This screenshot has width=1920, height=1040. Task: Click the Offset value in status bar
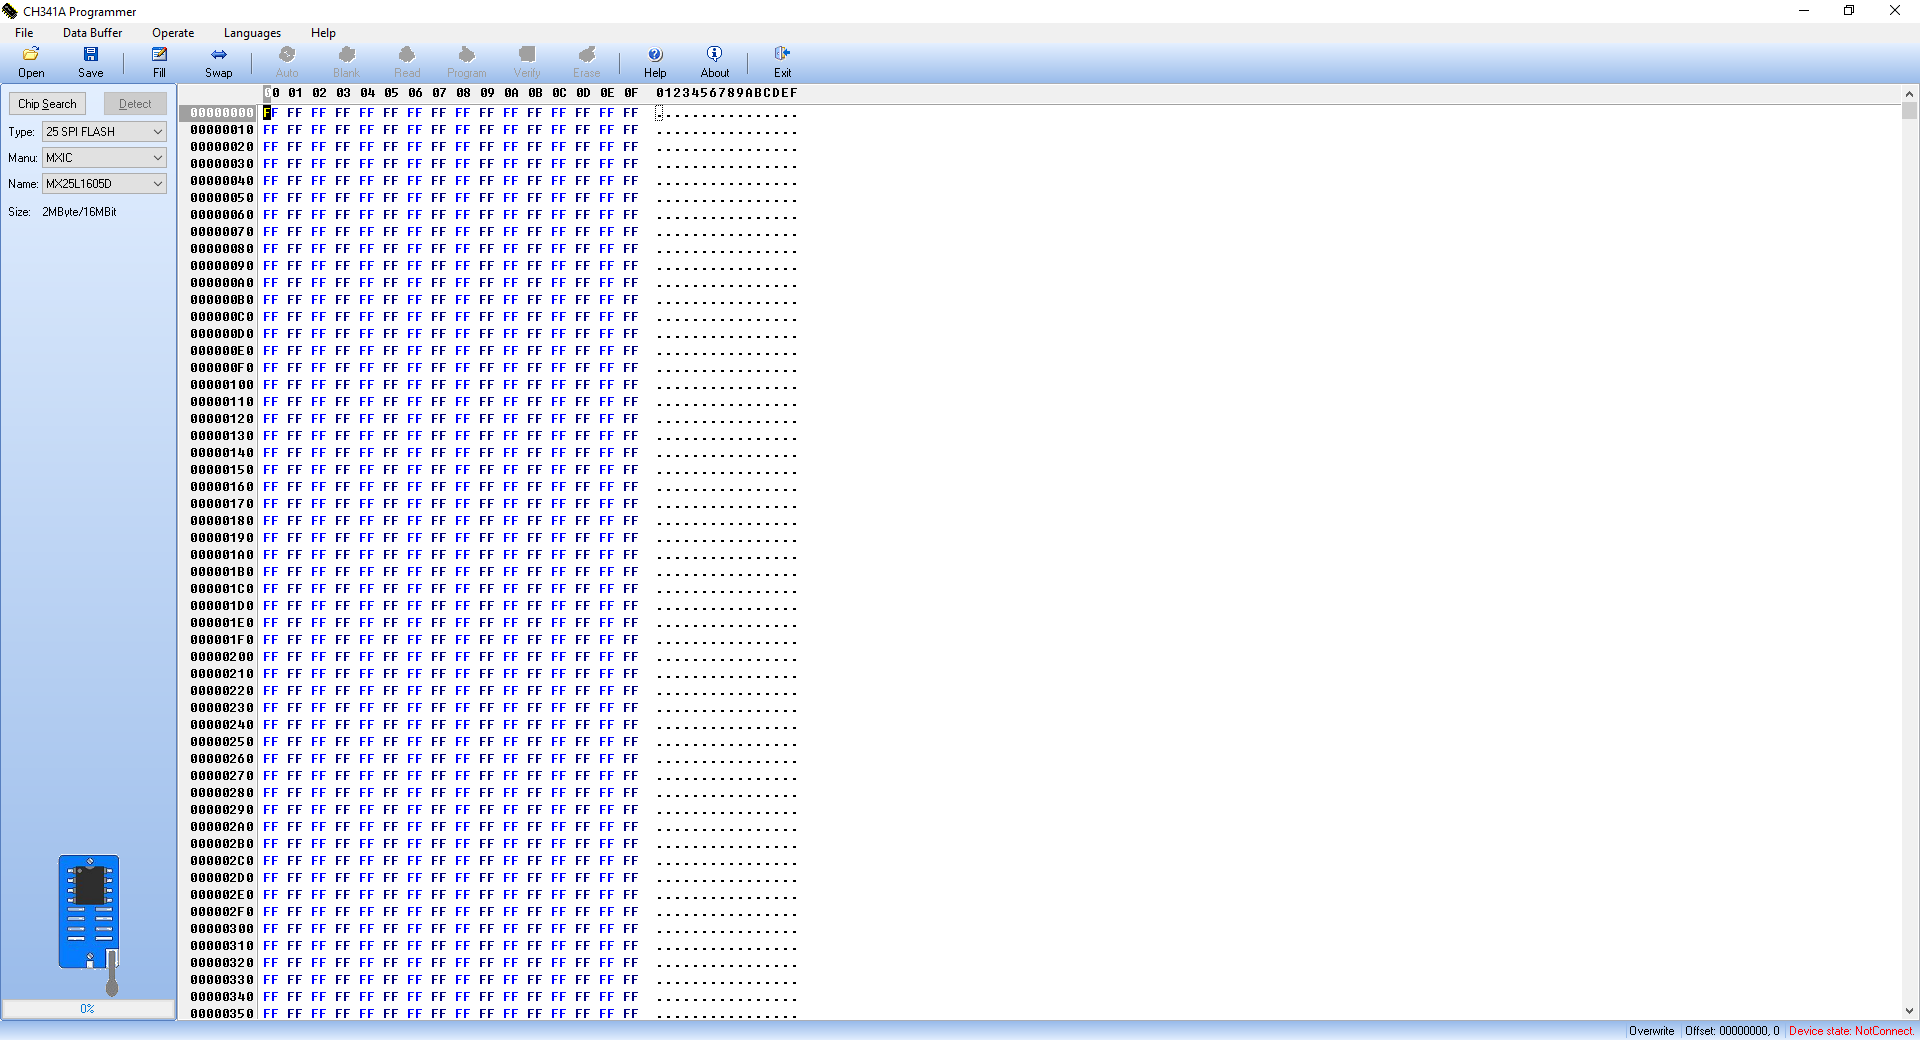coord(1732,1031)
